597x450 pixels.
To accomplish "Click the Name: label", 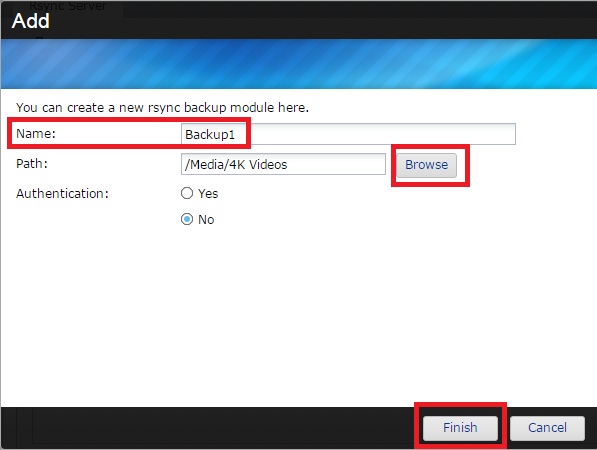I will point(36,134).
